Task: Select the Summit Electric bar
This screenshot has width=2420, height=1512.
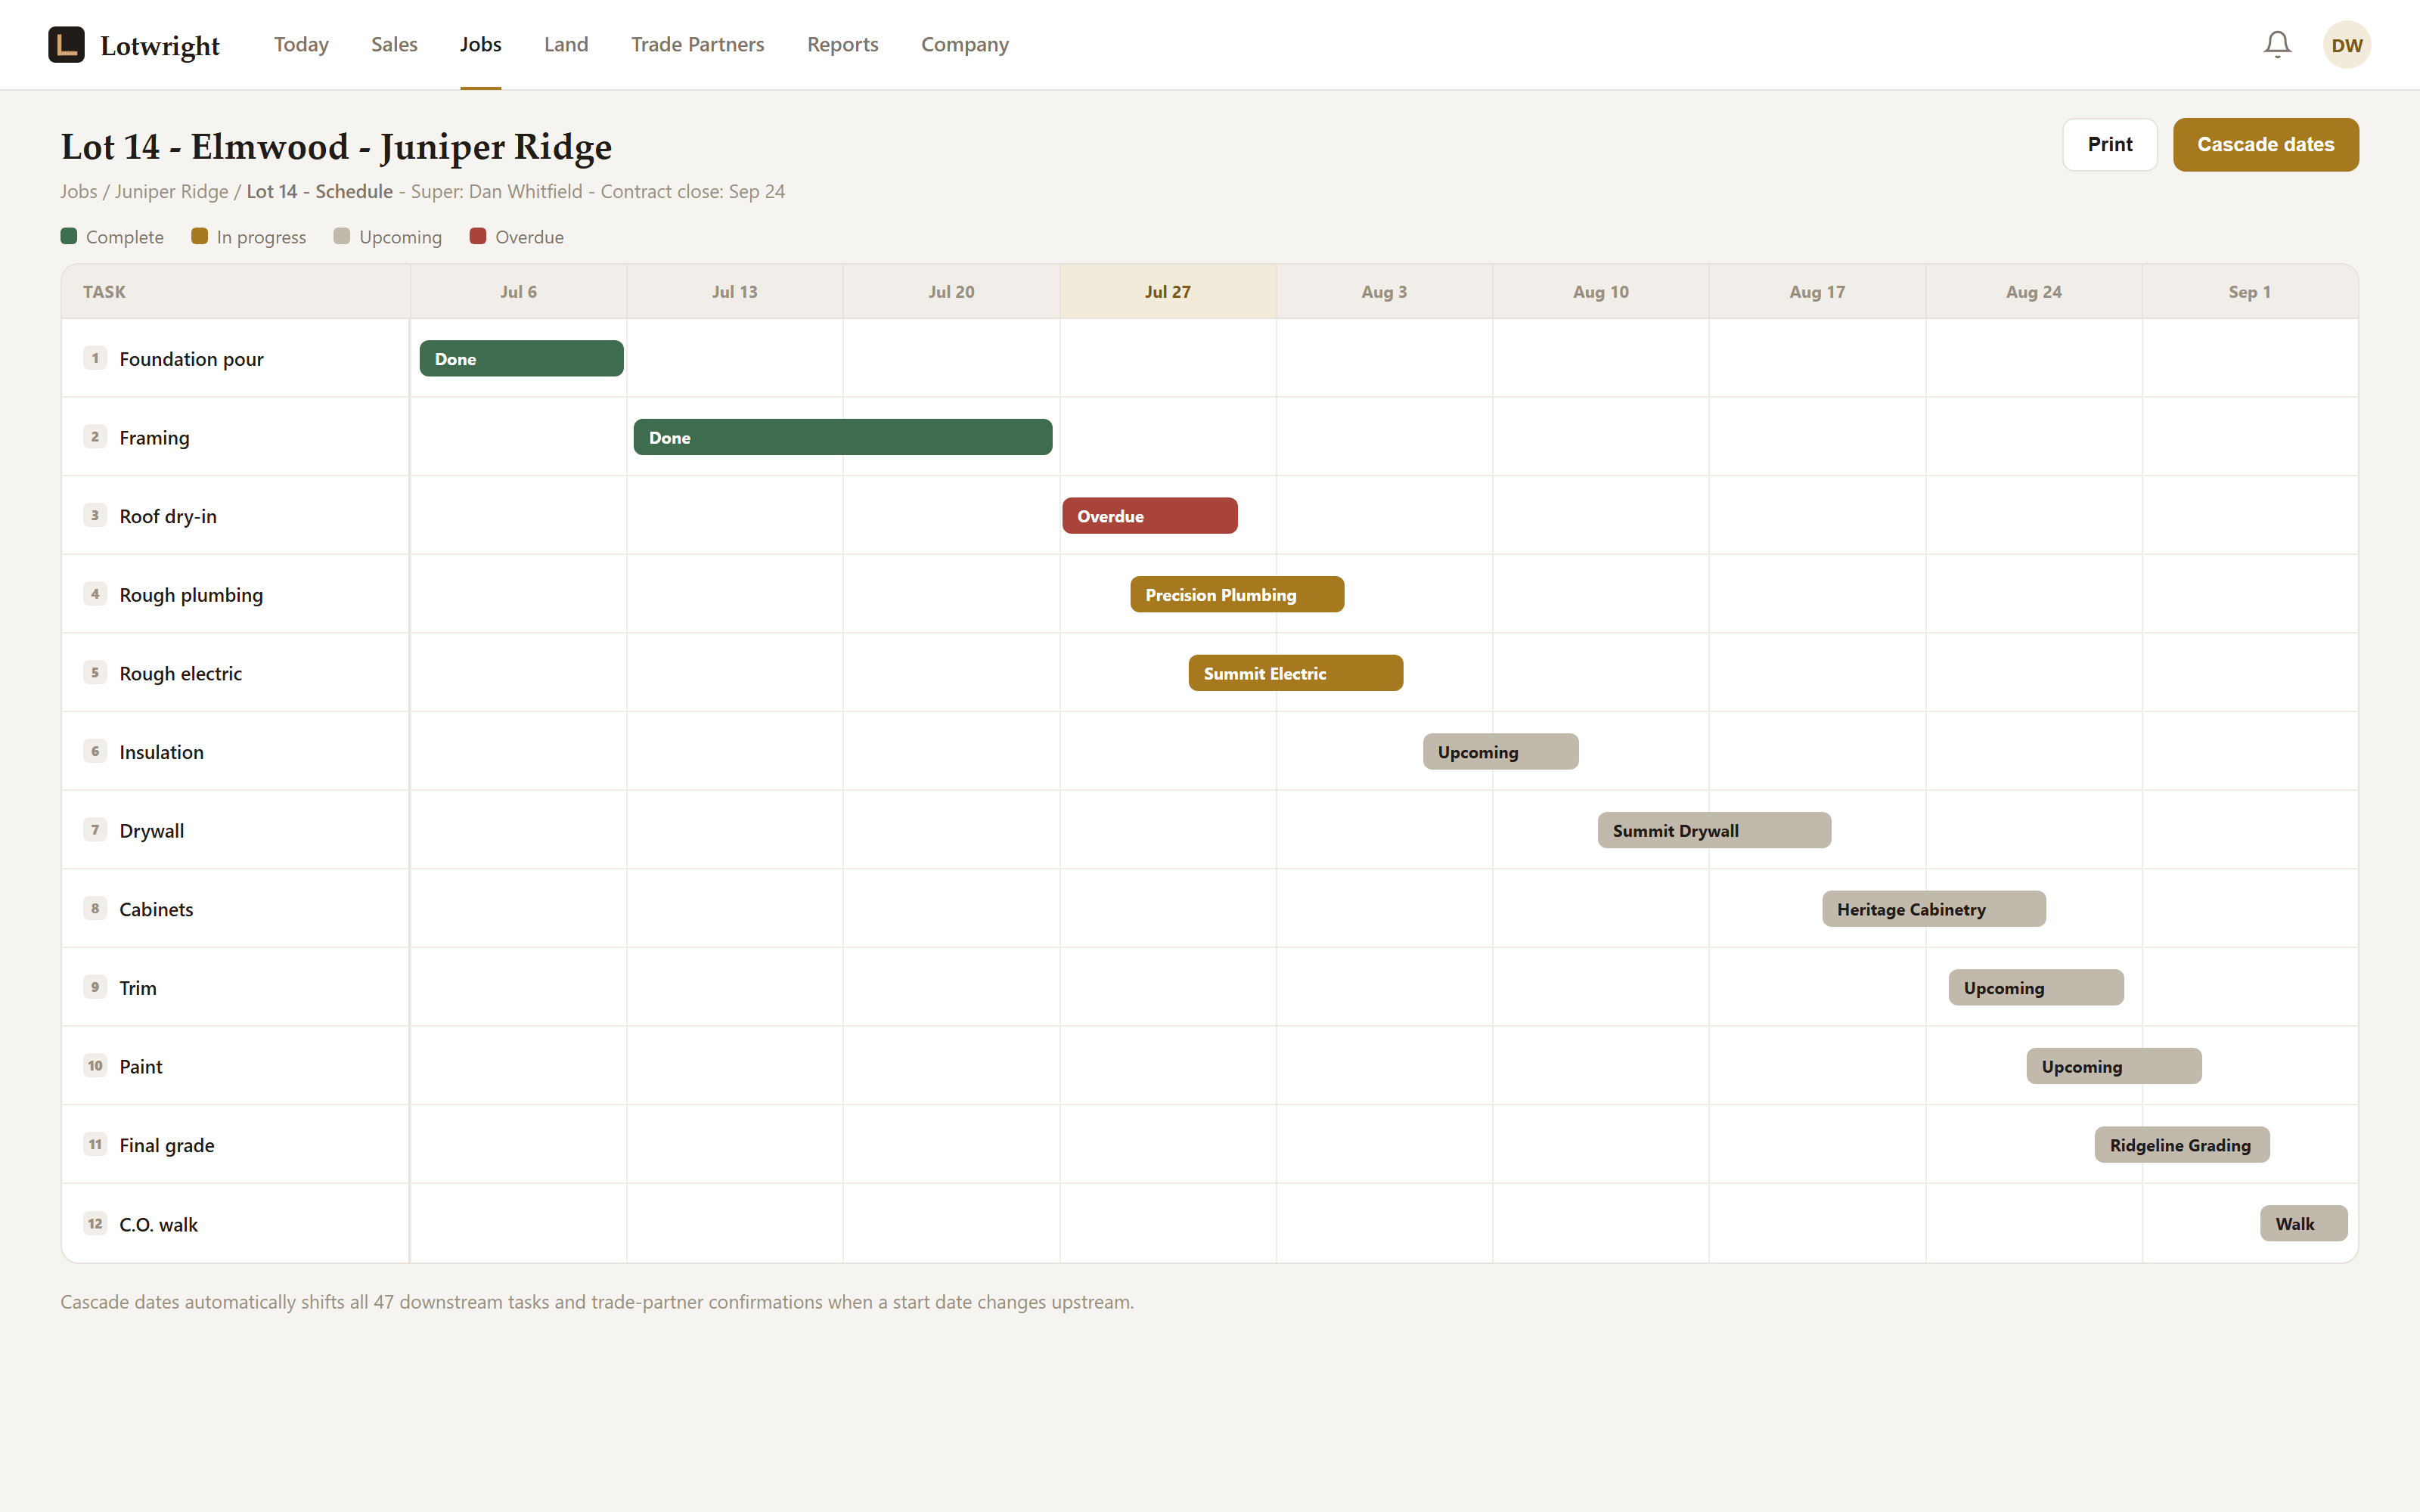Action: [1296, 673]
